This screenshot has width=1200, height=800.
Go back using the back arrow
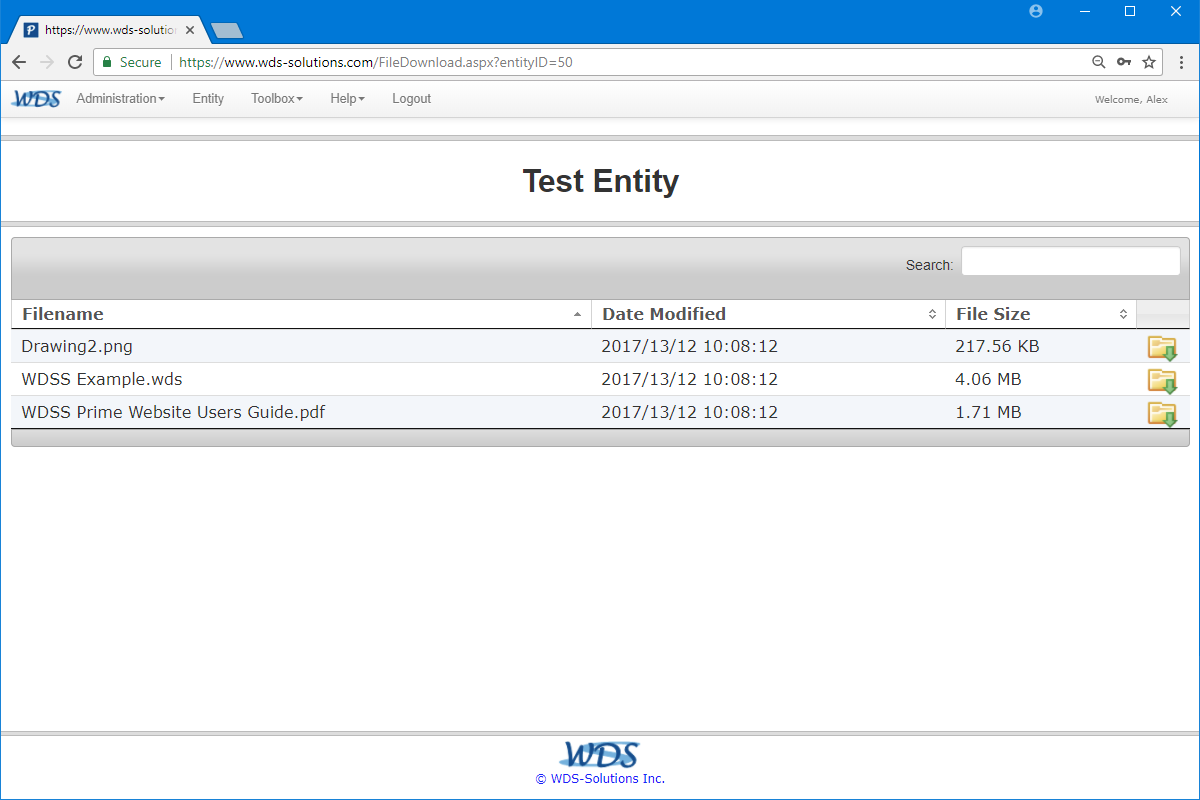[19, 62]
